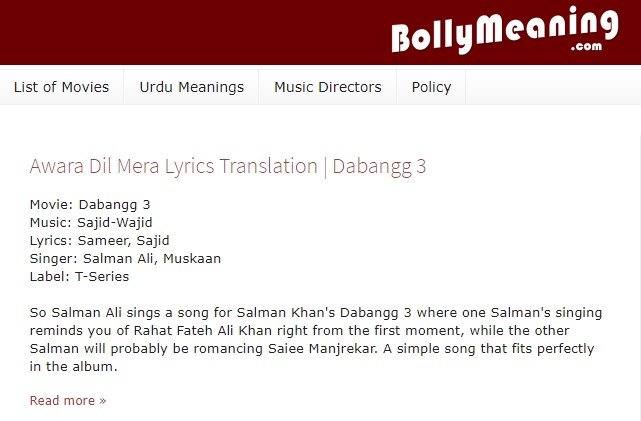Select the Policy menu item
The width and height of the screenshot is (641, 421).
pyautogui.click(x=431, y=87)
